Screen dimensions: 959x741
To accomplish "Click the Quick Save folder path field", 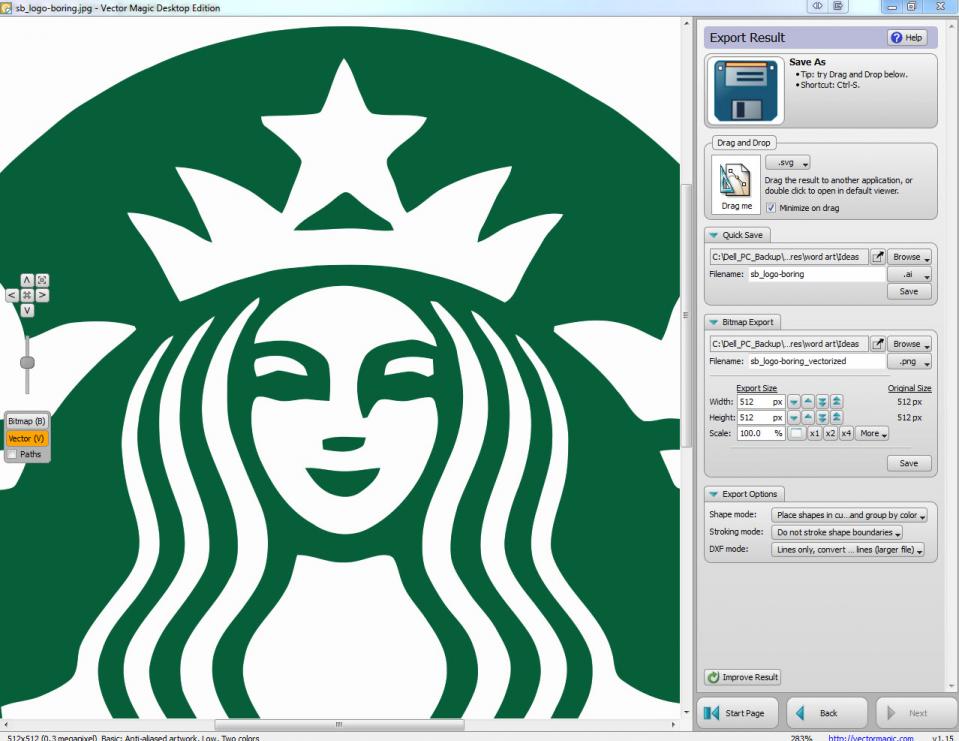I will pos(788,257).
